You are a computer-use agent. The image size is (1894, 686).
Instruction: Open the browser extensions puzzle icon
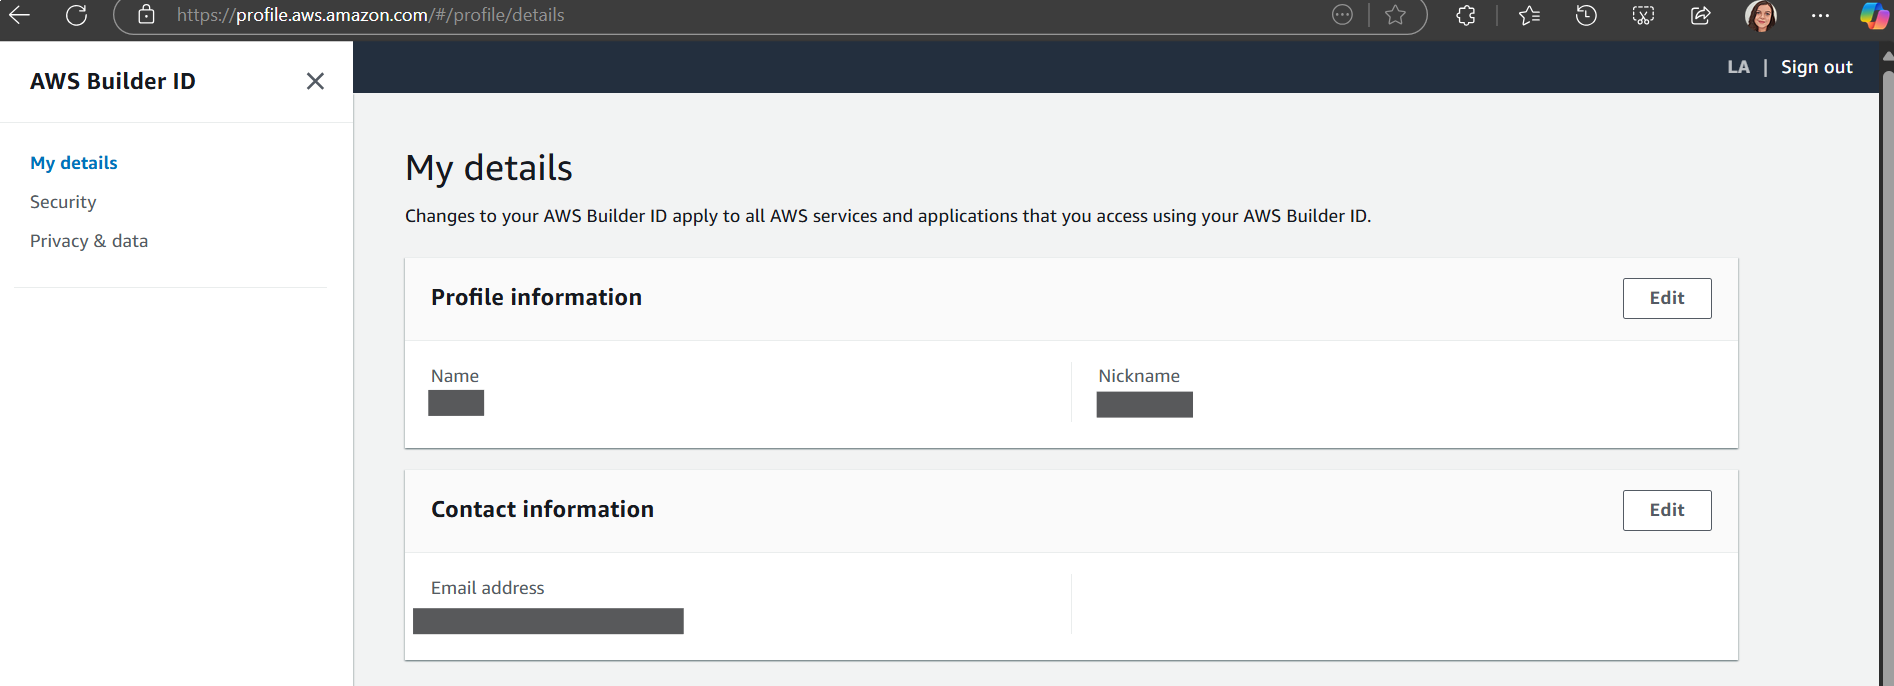click(1466, 15)
